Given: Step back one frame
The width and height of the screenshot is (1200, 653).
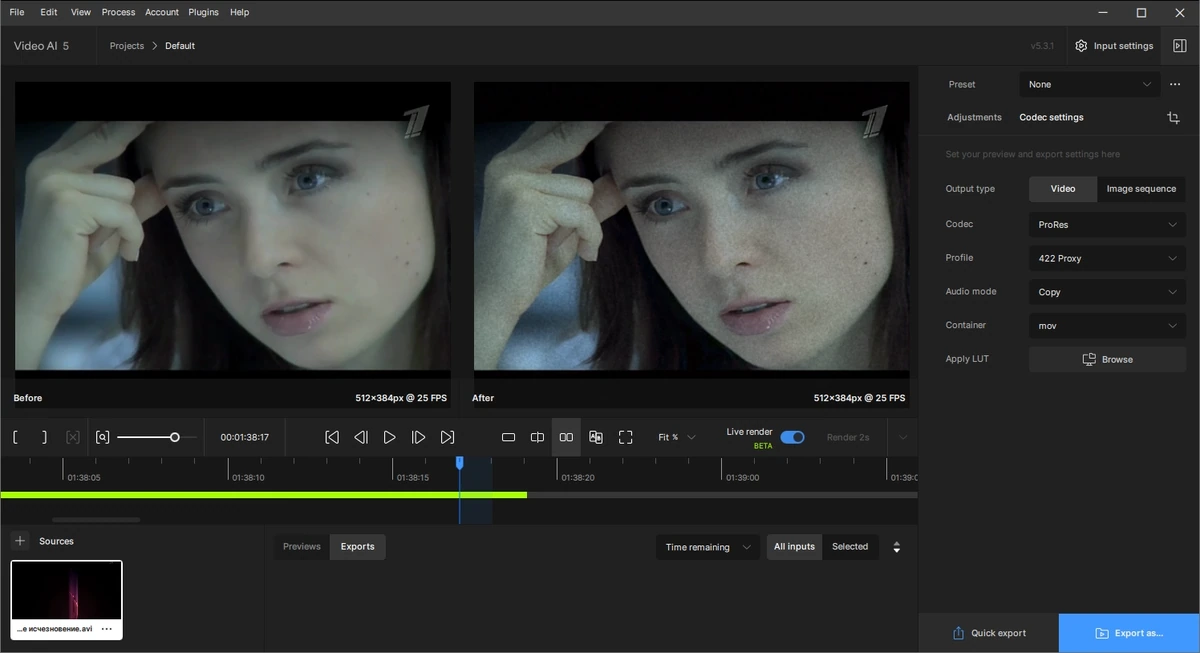Looking at the screenshot, I should point(361,437).
